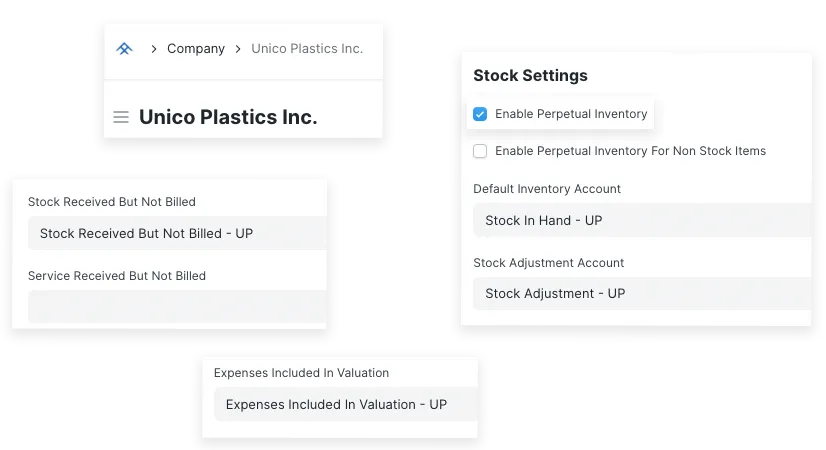Click the 'Stock Adjustment Account' field label
The width and height of the screenshot is (826, 450).
pyautogui.click(x=548, y=263)
